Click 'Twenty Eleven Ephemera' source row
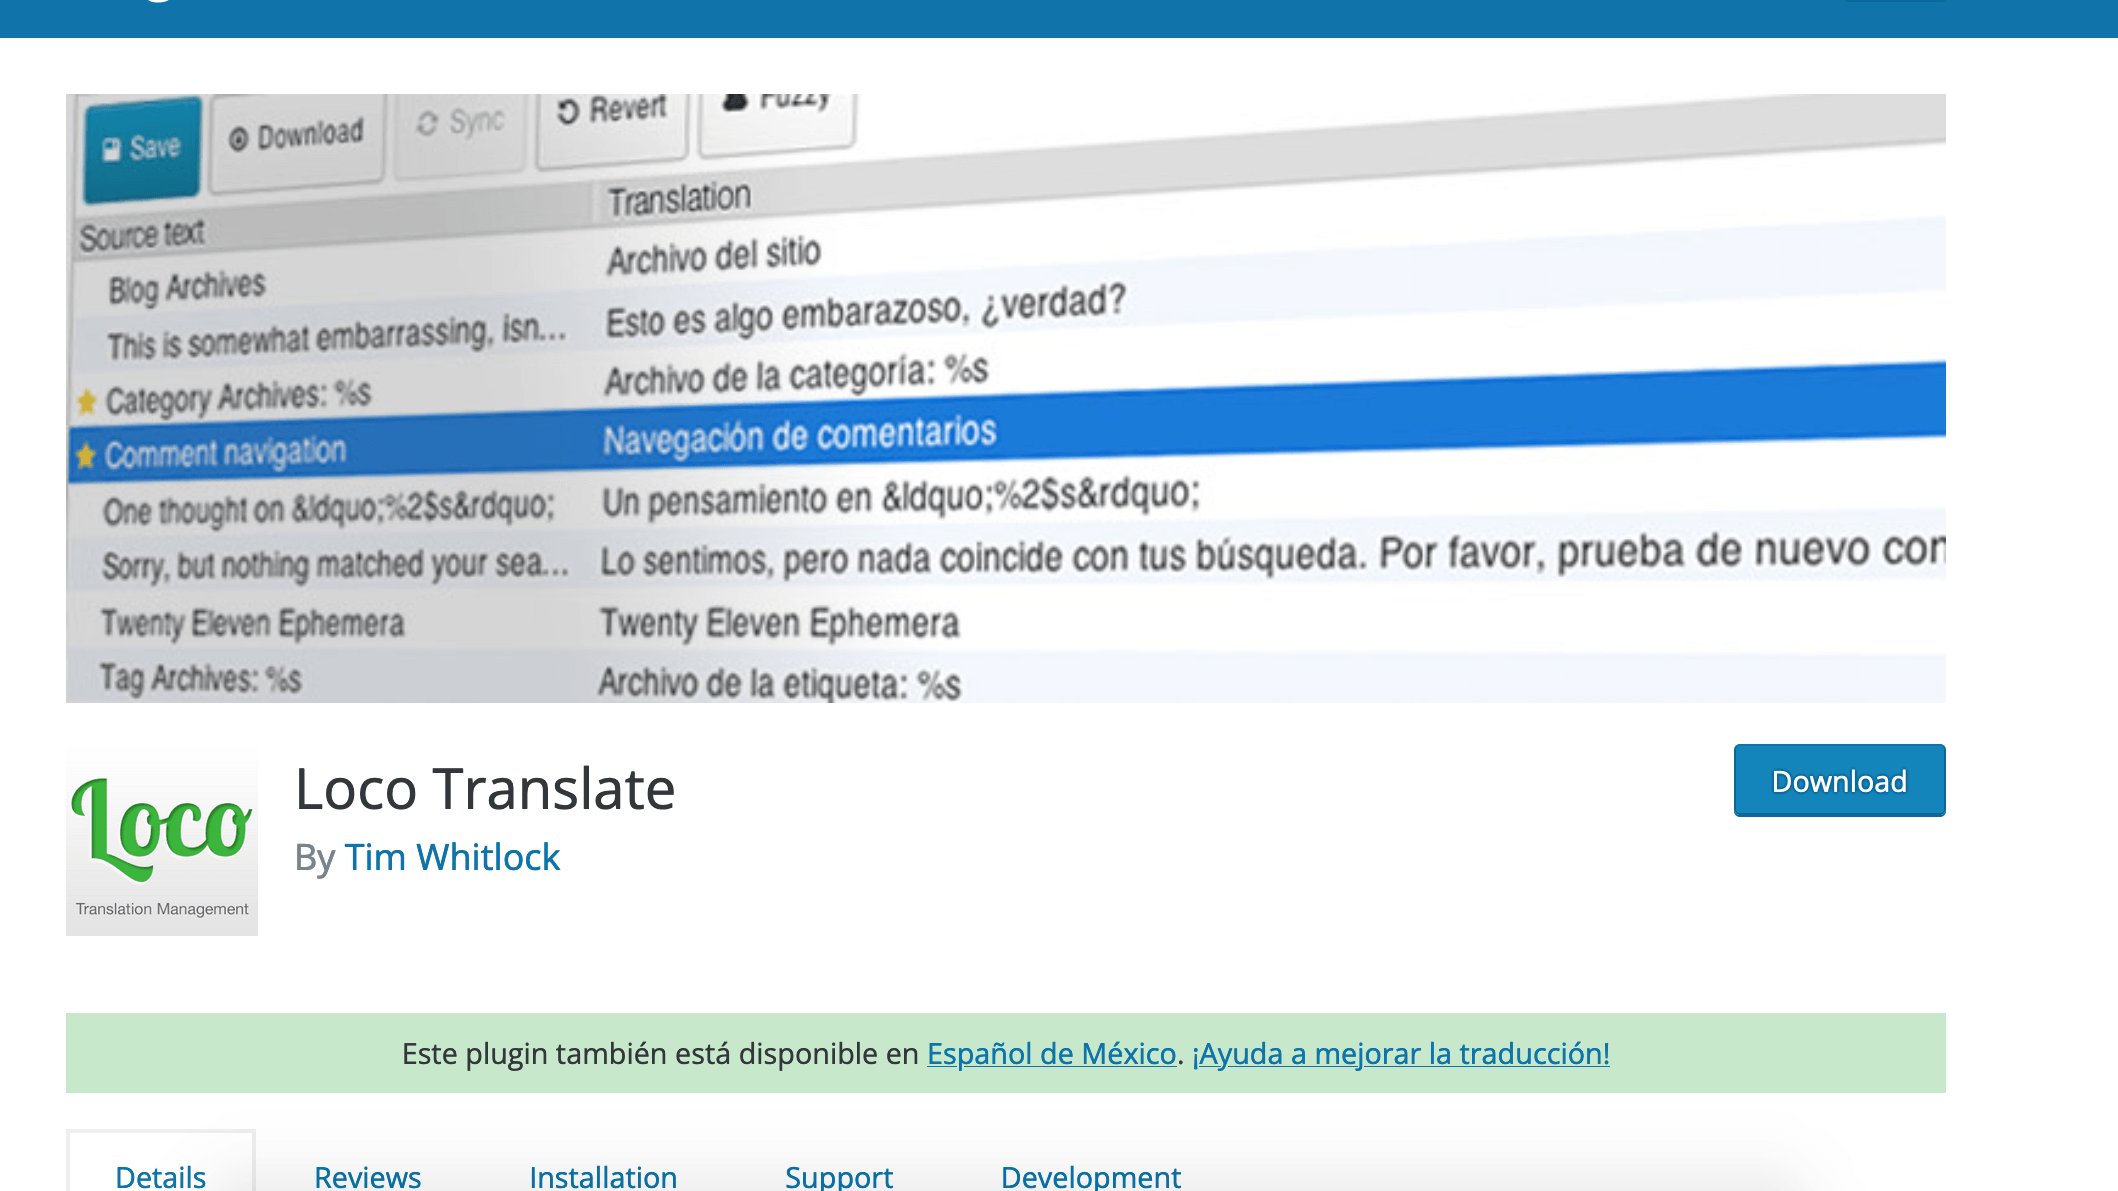Screen dimensions: 2118x1191 click(253, 623)
